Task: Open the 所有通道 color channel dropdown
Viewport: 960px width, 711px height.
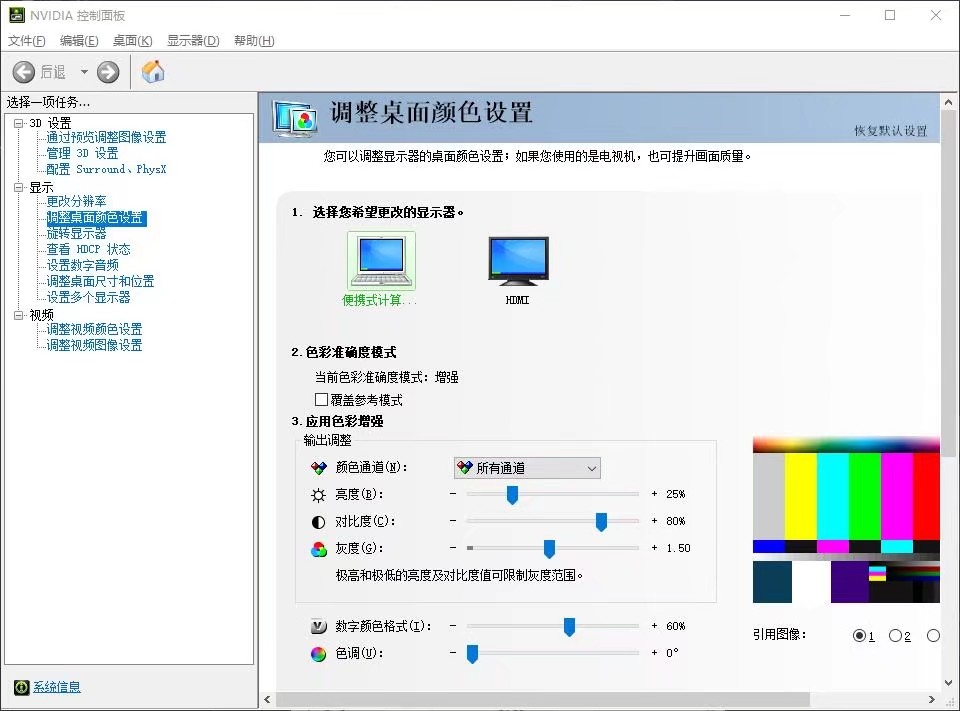Action: click(527, 468)
